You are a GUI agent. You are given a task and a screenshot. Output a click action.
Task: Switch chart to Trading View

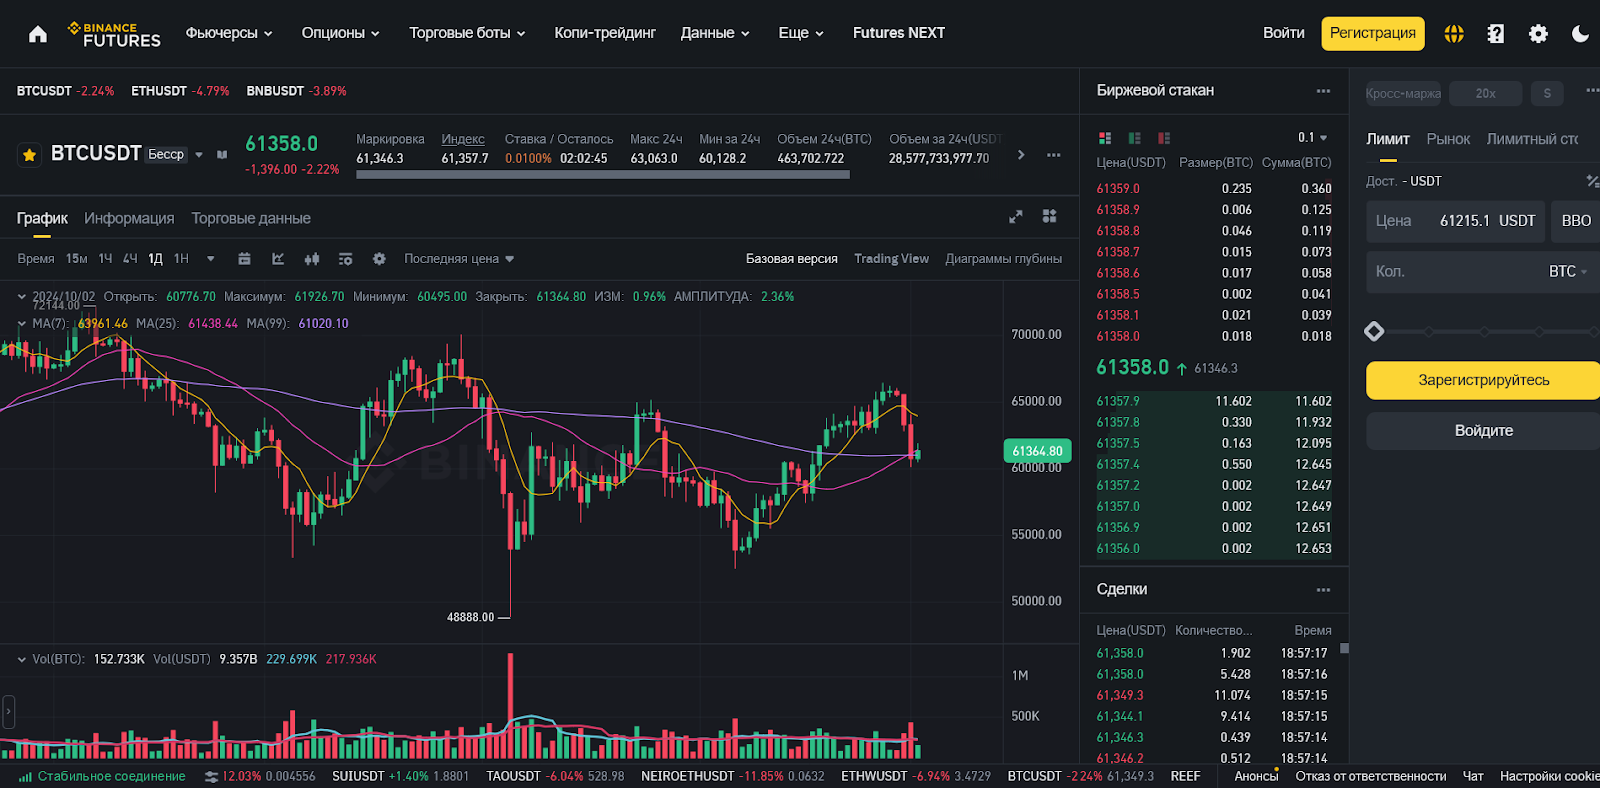point(891,259)
